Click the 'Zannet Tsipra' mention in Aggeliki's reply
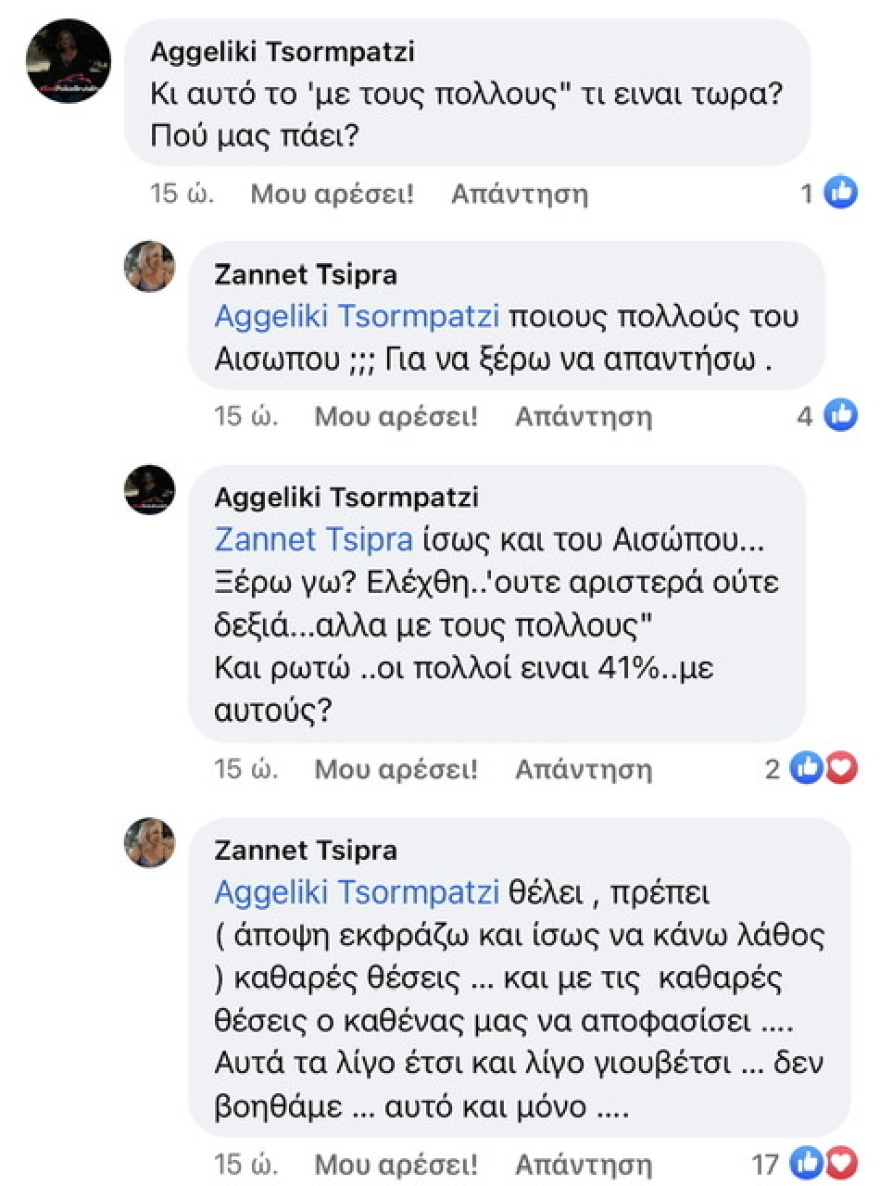Viewport: 880px width, 1186px height. 313,540
